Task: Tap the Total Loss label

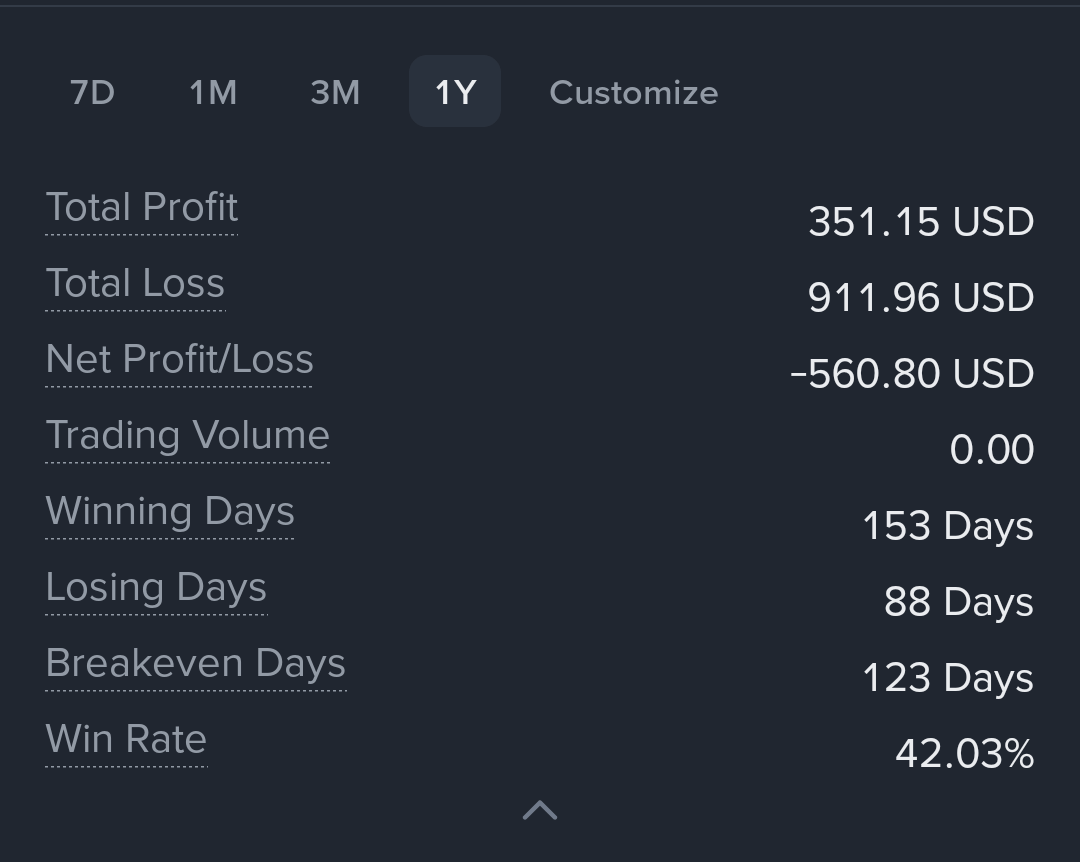Action: 135,284
